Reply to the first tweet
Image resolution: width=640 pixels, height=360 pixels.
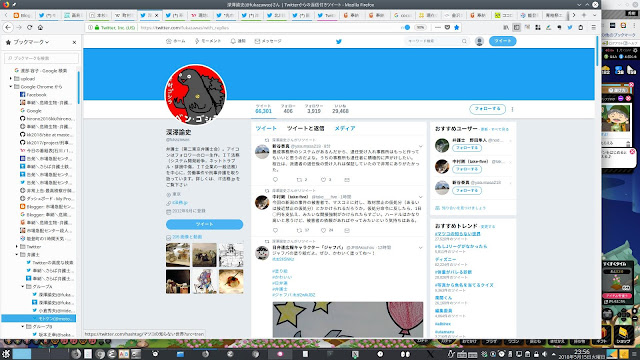[276, 180]
